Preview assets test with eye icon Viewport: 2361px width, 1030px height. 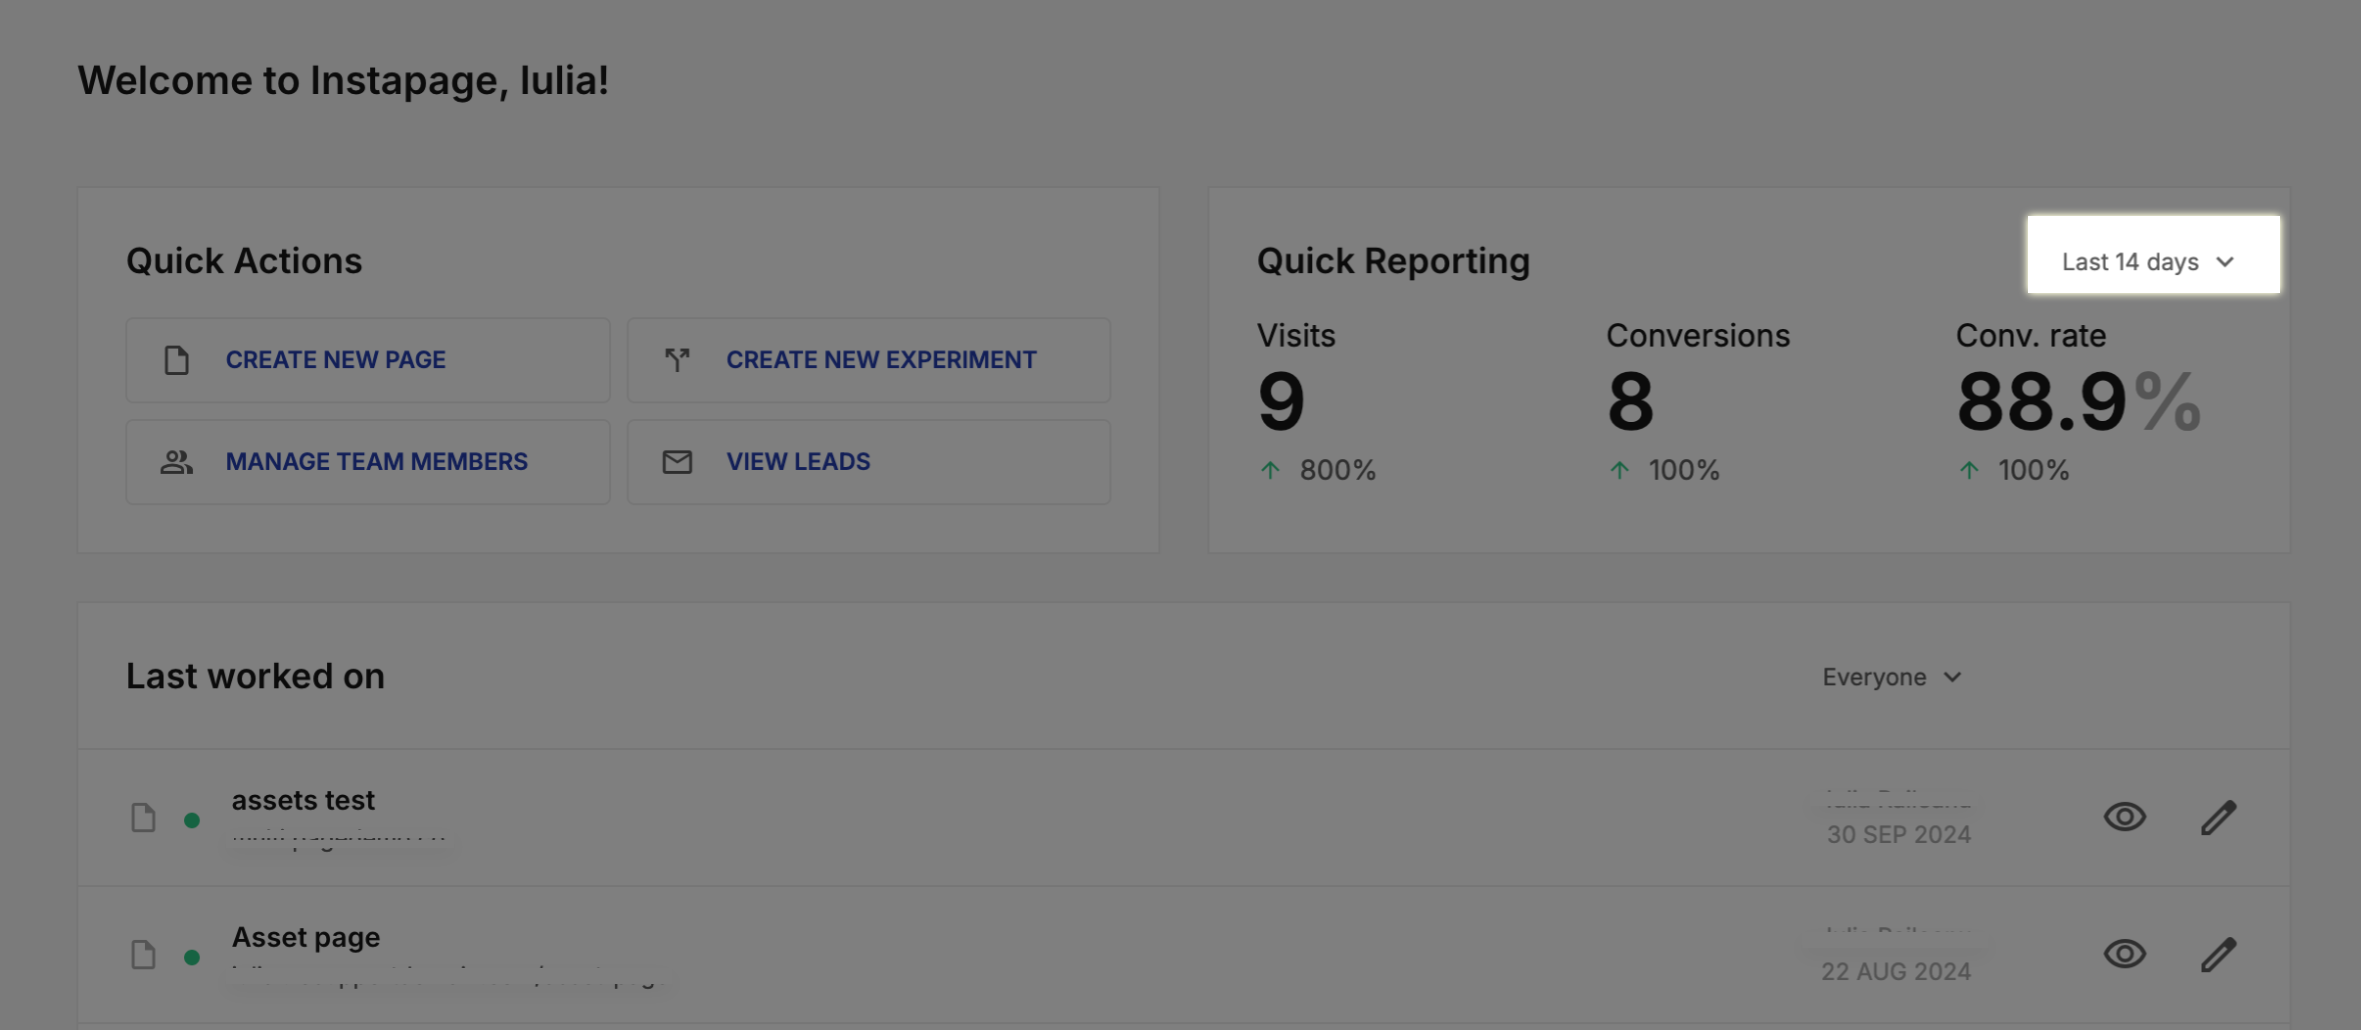(2125, 817)
